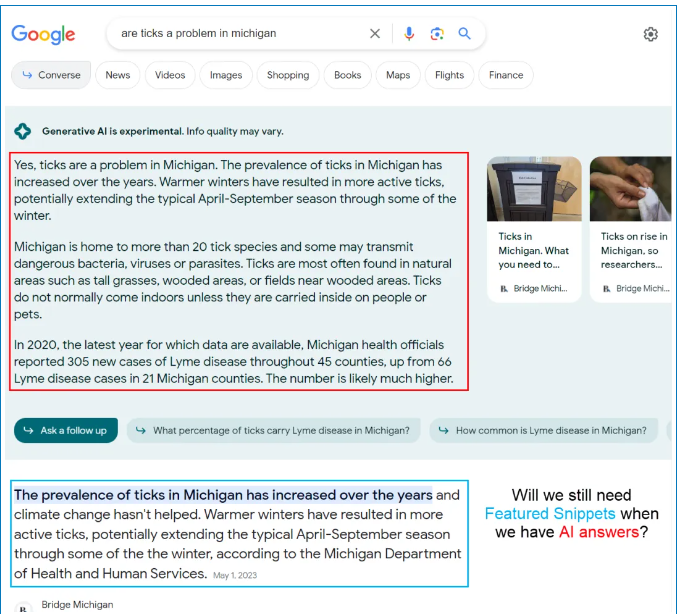Switch to the Shopping tab
This screenshot has width=680, height=614.
coord(288,75)
